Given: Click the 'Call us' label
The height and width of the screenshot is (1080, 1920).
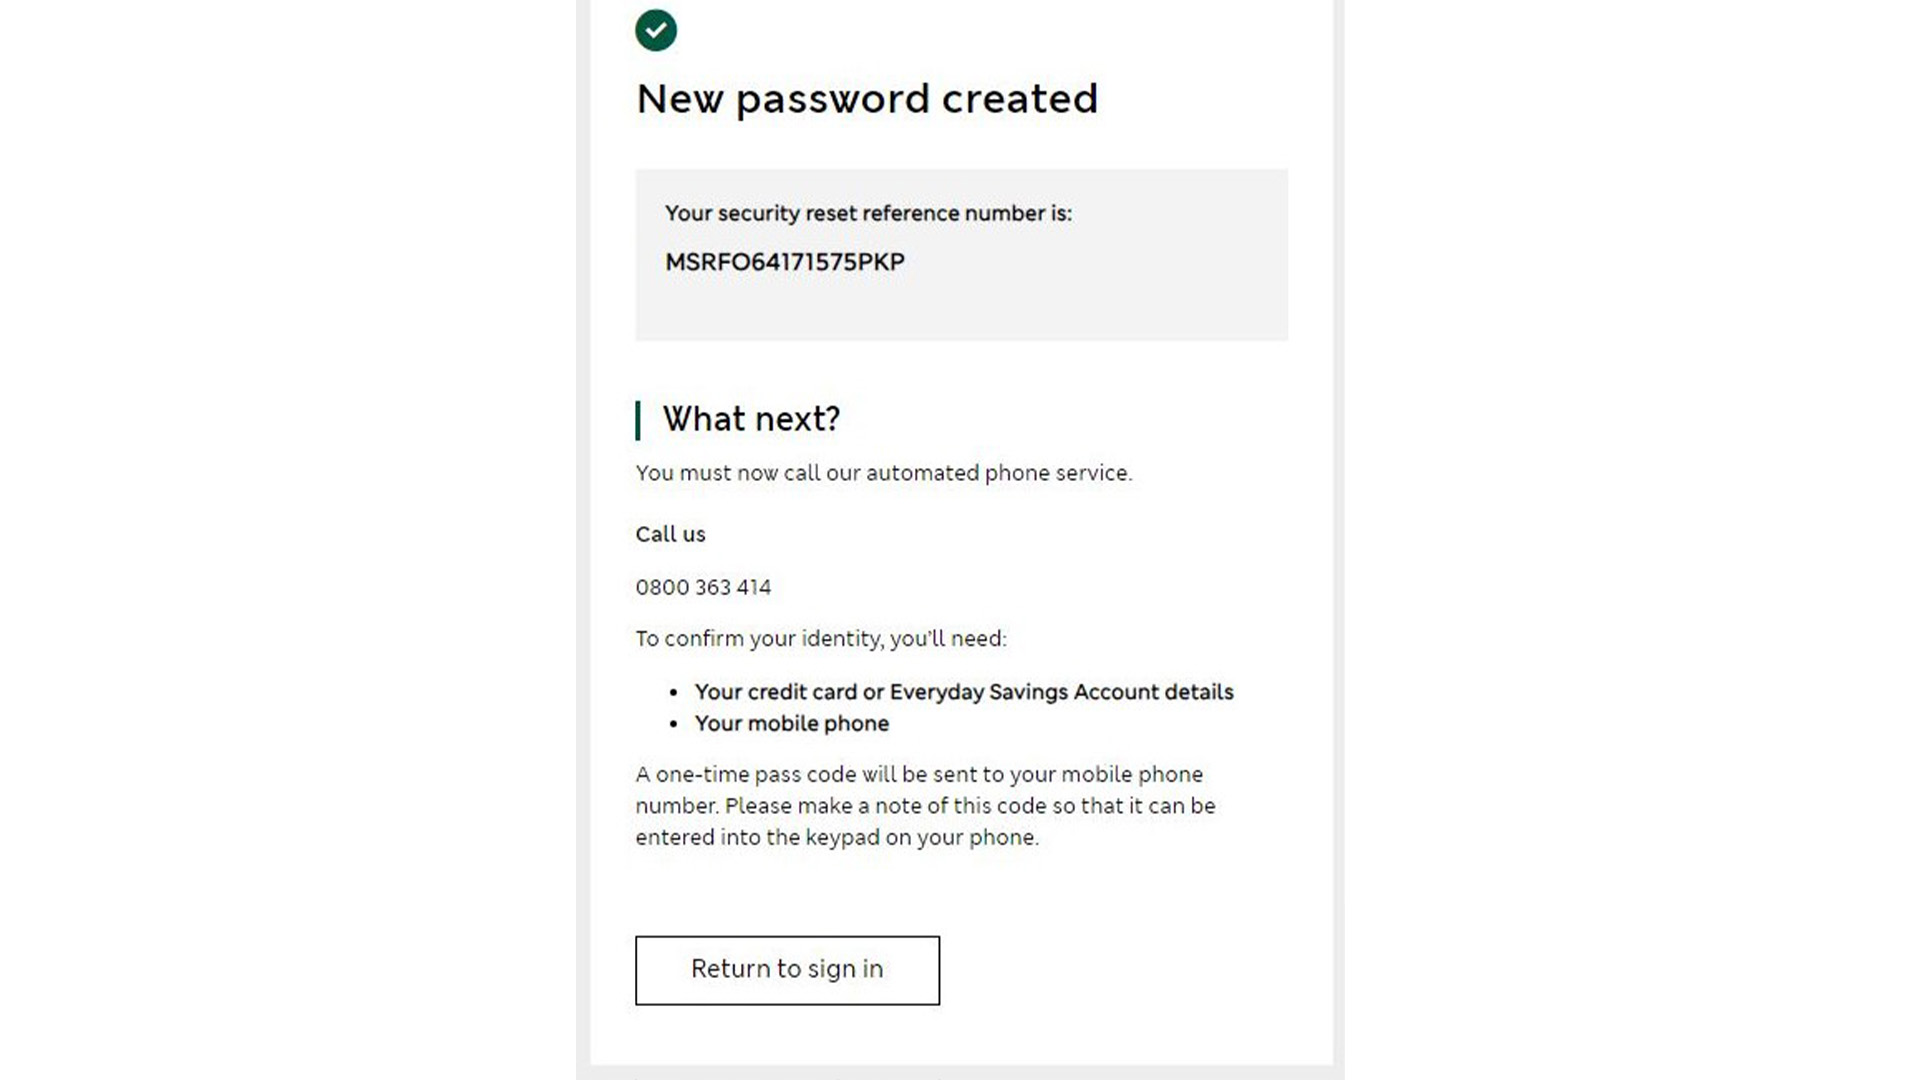Looking at the screenshot, I should (670, 534).
